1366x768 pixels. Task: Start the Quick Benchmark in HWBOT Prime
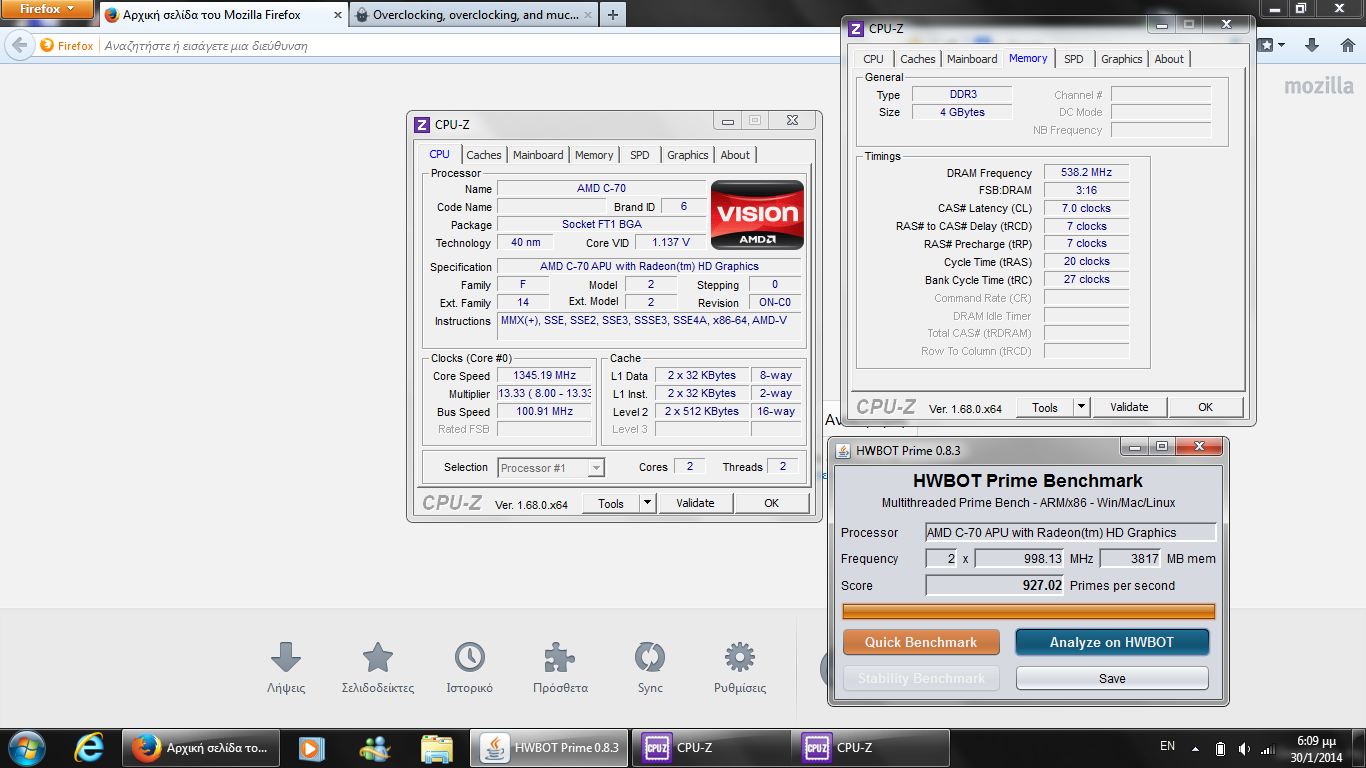[x=921, y=642]
